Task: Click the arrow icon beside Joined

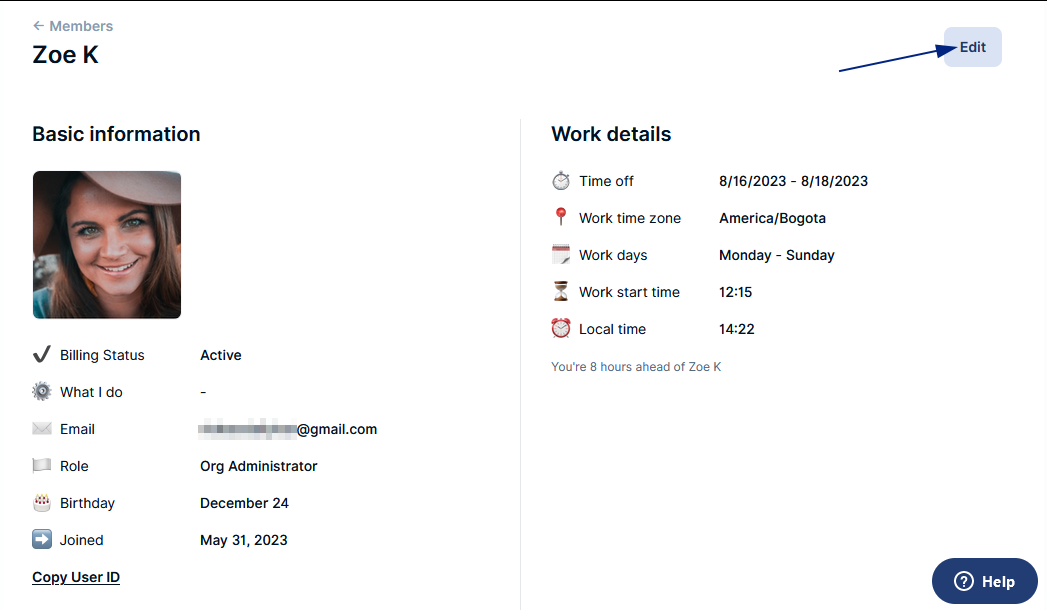Action: 42,540
